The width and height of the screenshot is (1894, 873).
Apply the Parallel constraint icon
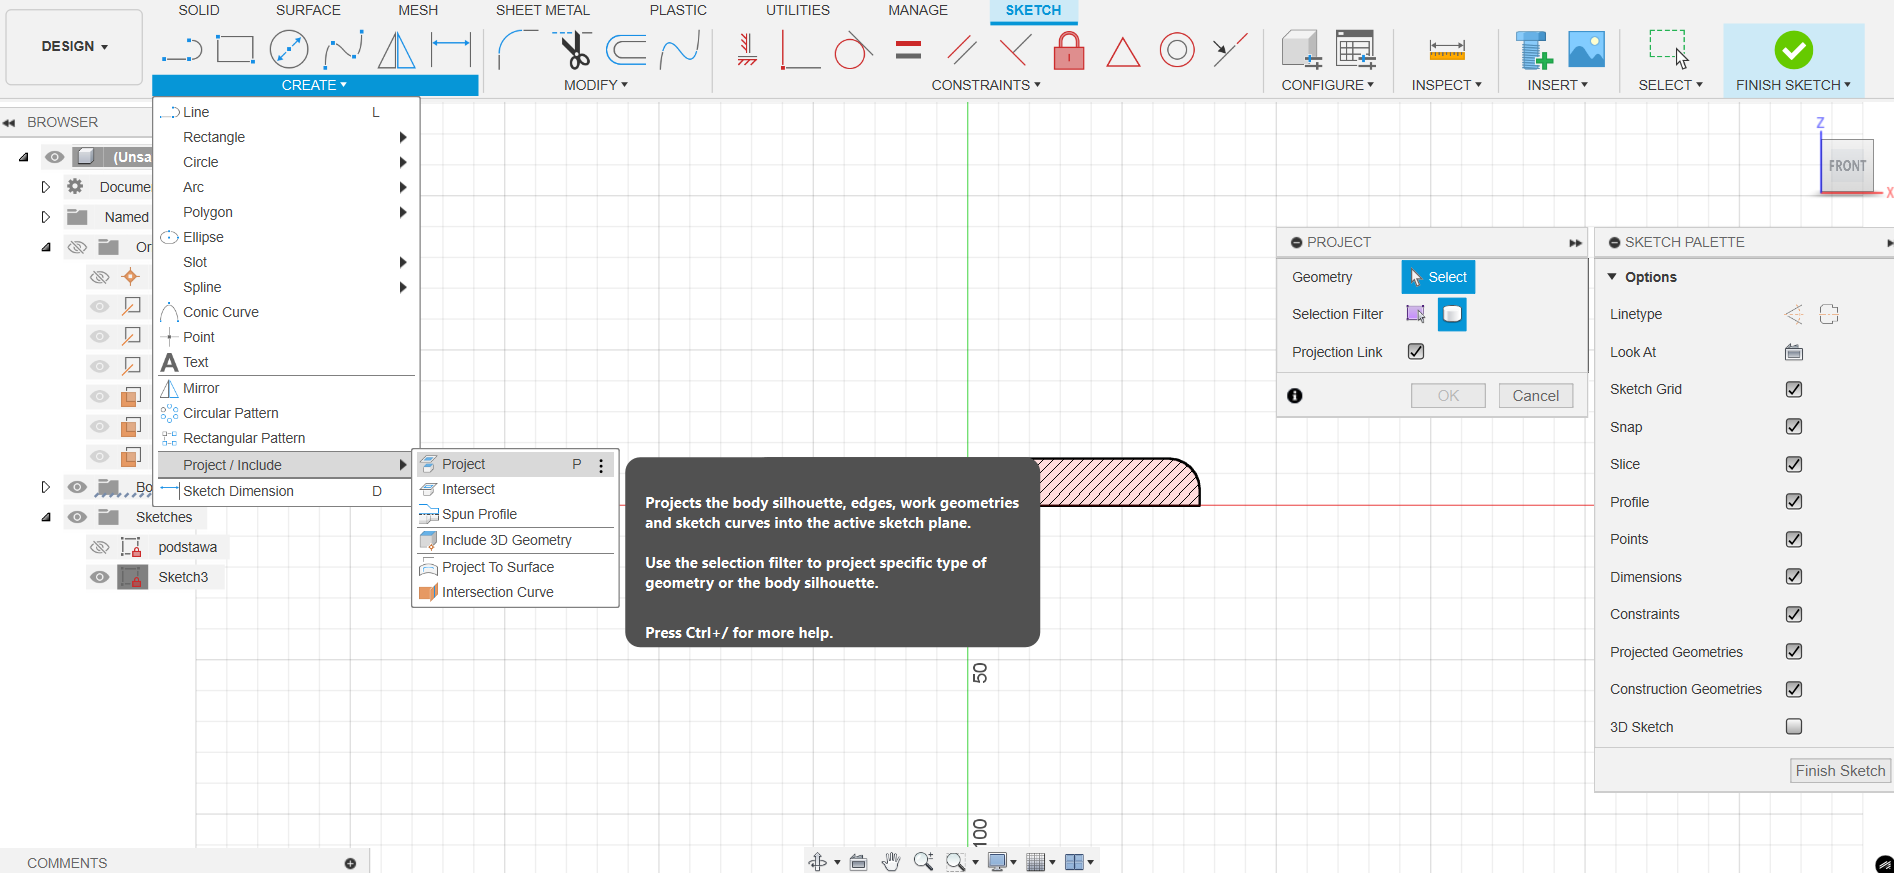(961, 49)
